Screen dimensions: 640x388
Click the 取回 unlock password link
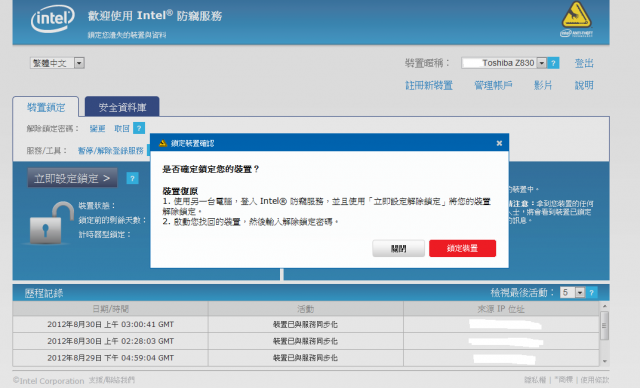coord(122,129)
